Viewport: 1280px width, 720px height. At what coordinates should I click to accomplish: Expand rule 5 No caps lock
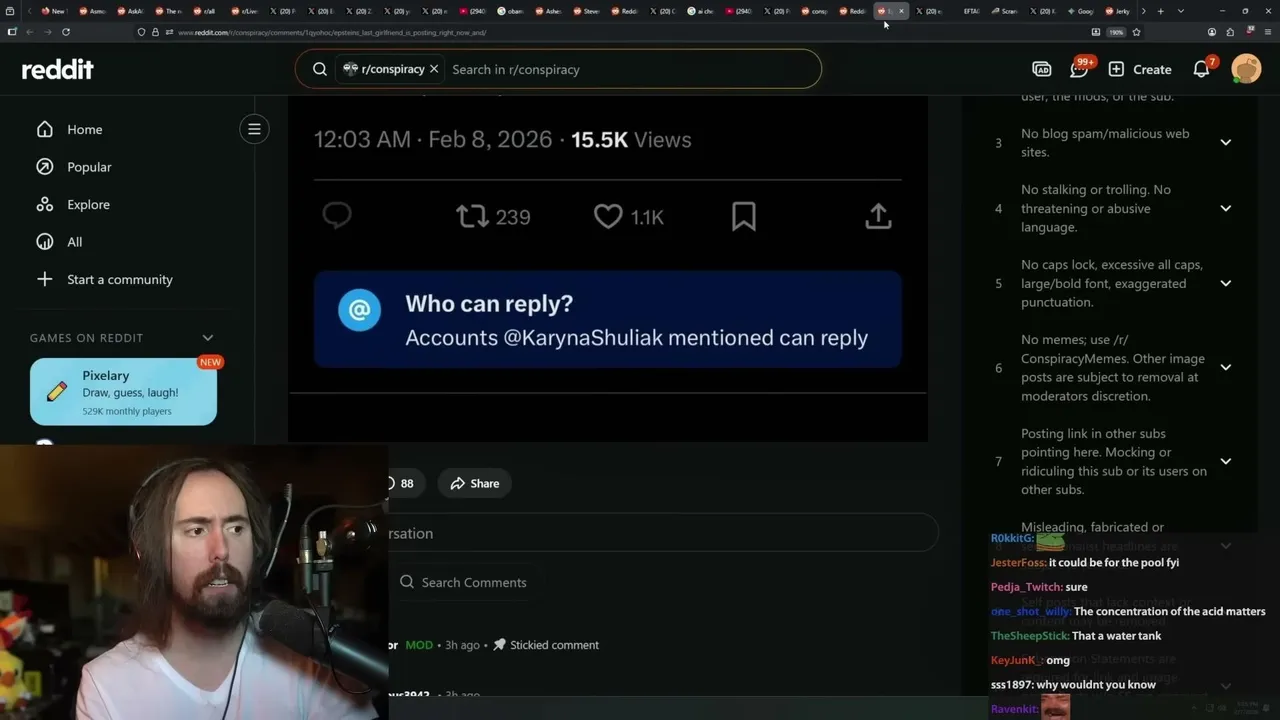1225,283
